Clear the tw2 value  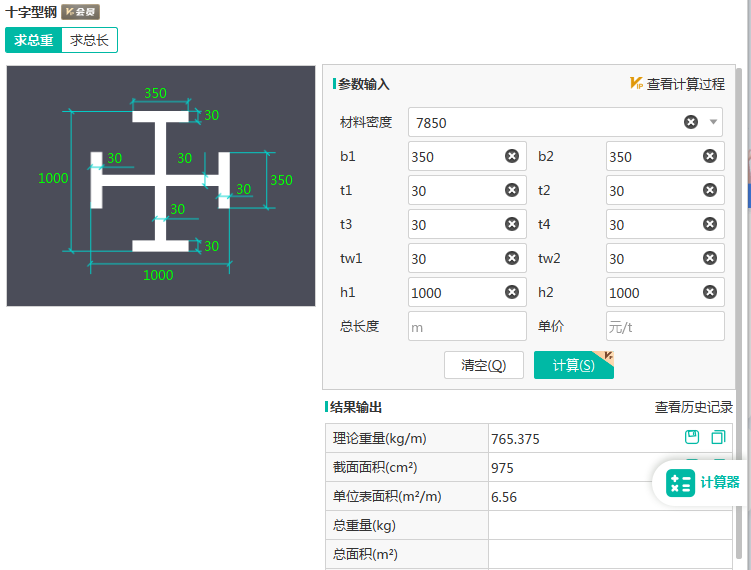[710, 258]
